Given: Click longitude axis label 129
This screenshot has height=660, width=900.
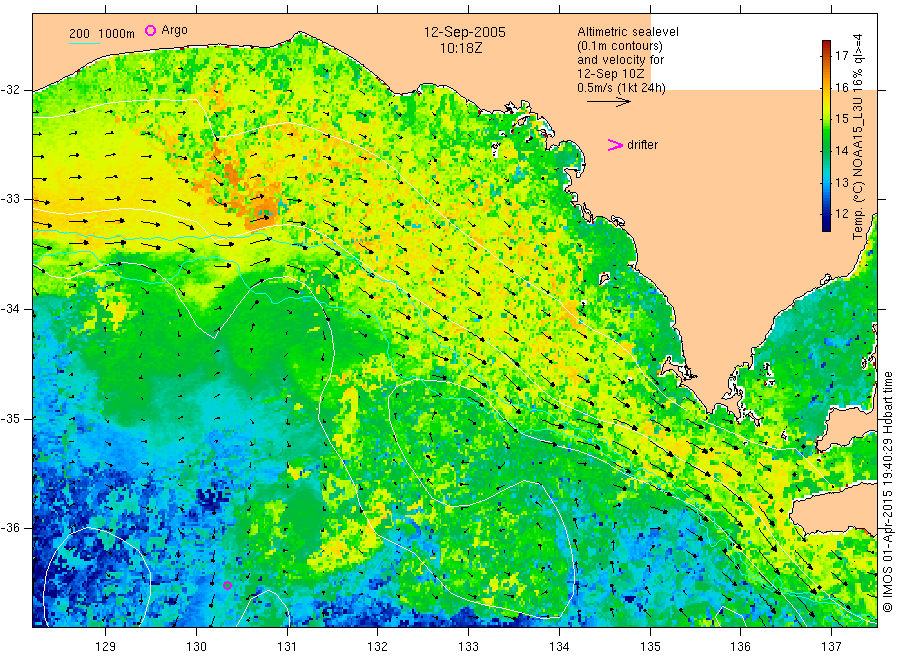Looking at the screenshot, I should coord(106,647).
